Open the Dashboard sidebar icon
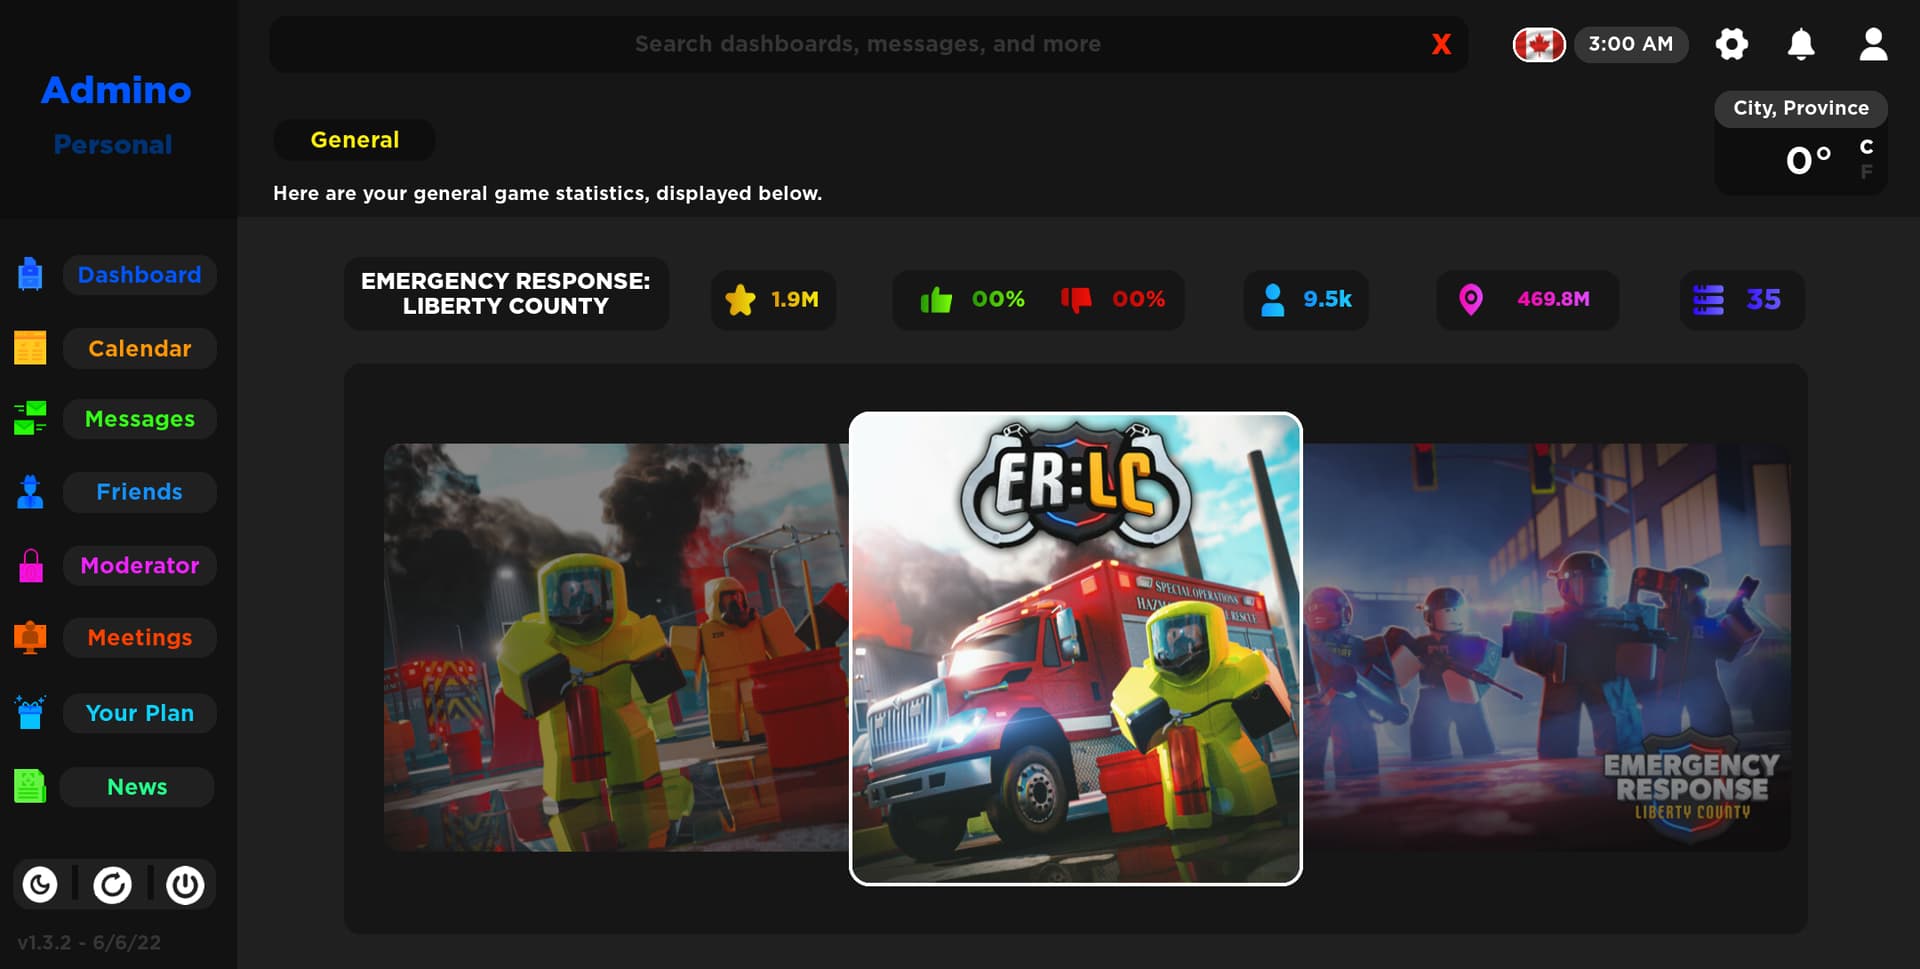Viewport: 1920px width, 969px height. point(30,274)
